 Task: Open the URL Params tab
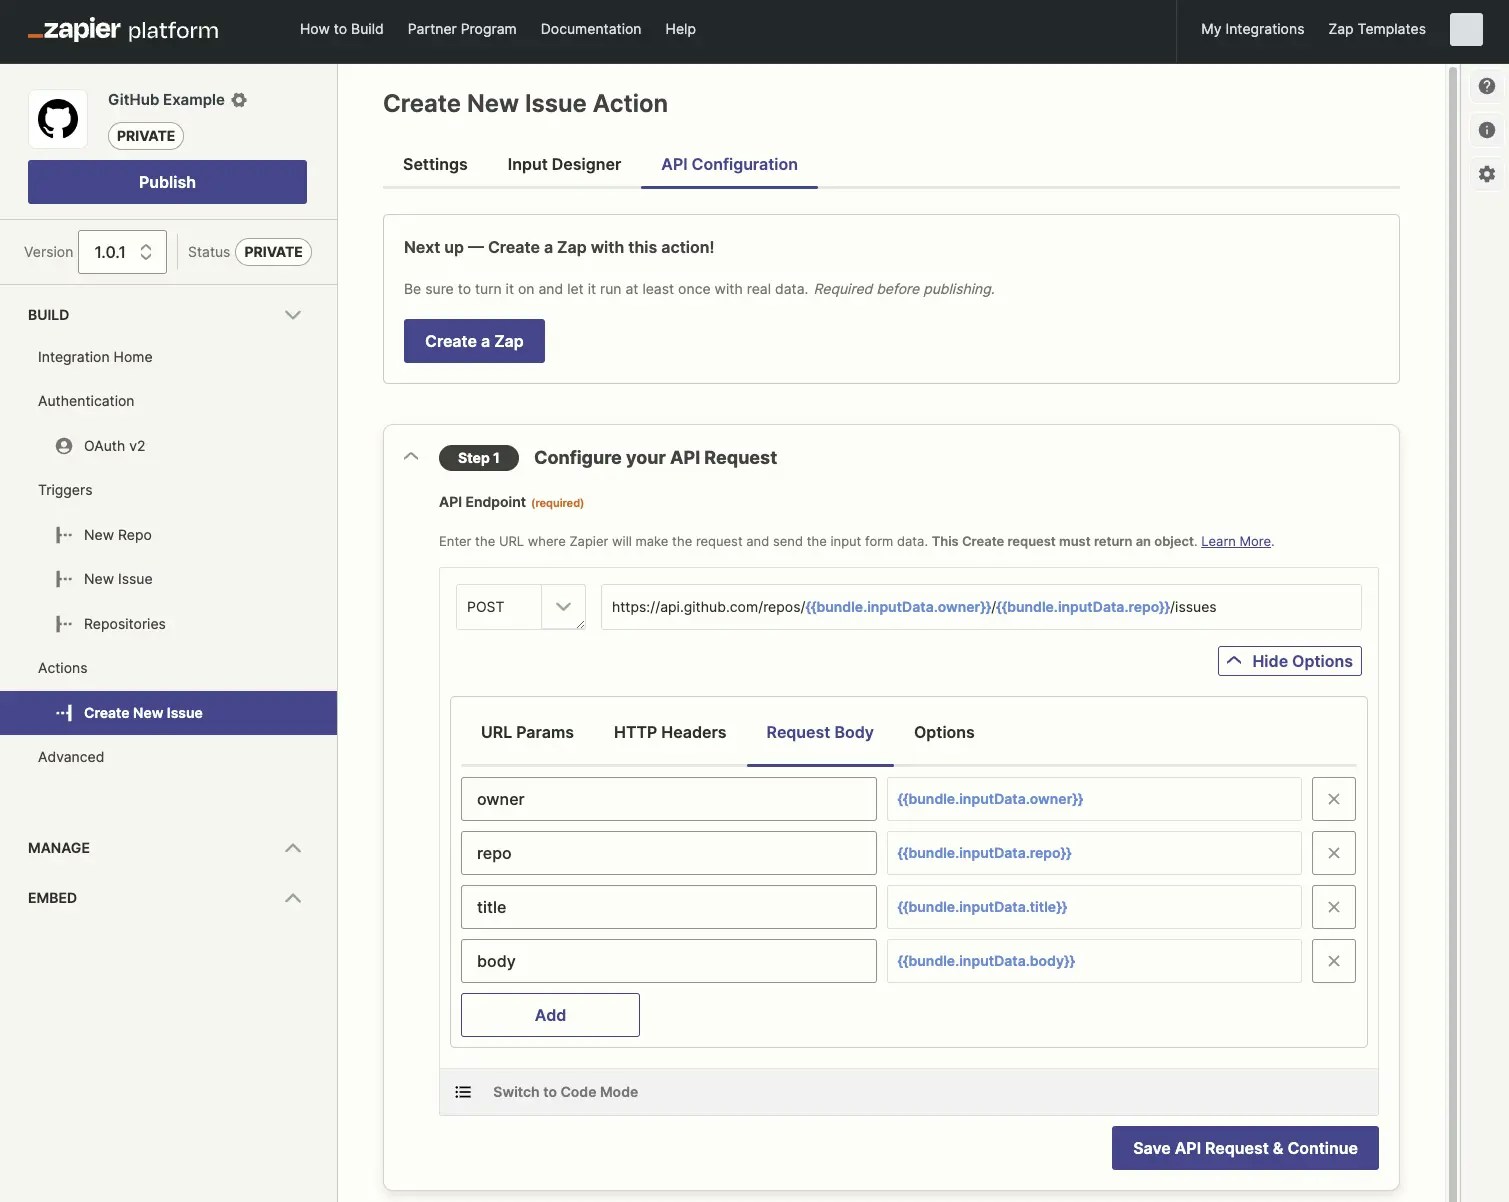point(527,732)
